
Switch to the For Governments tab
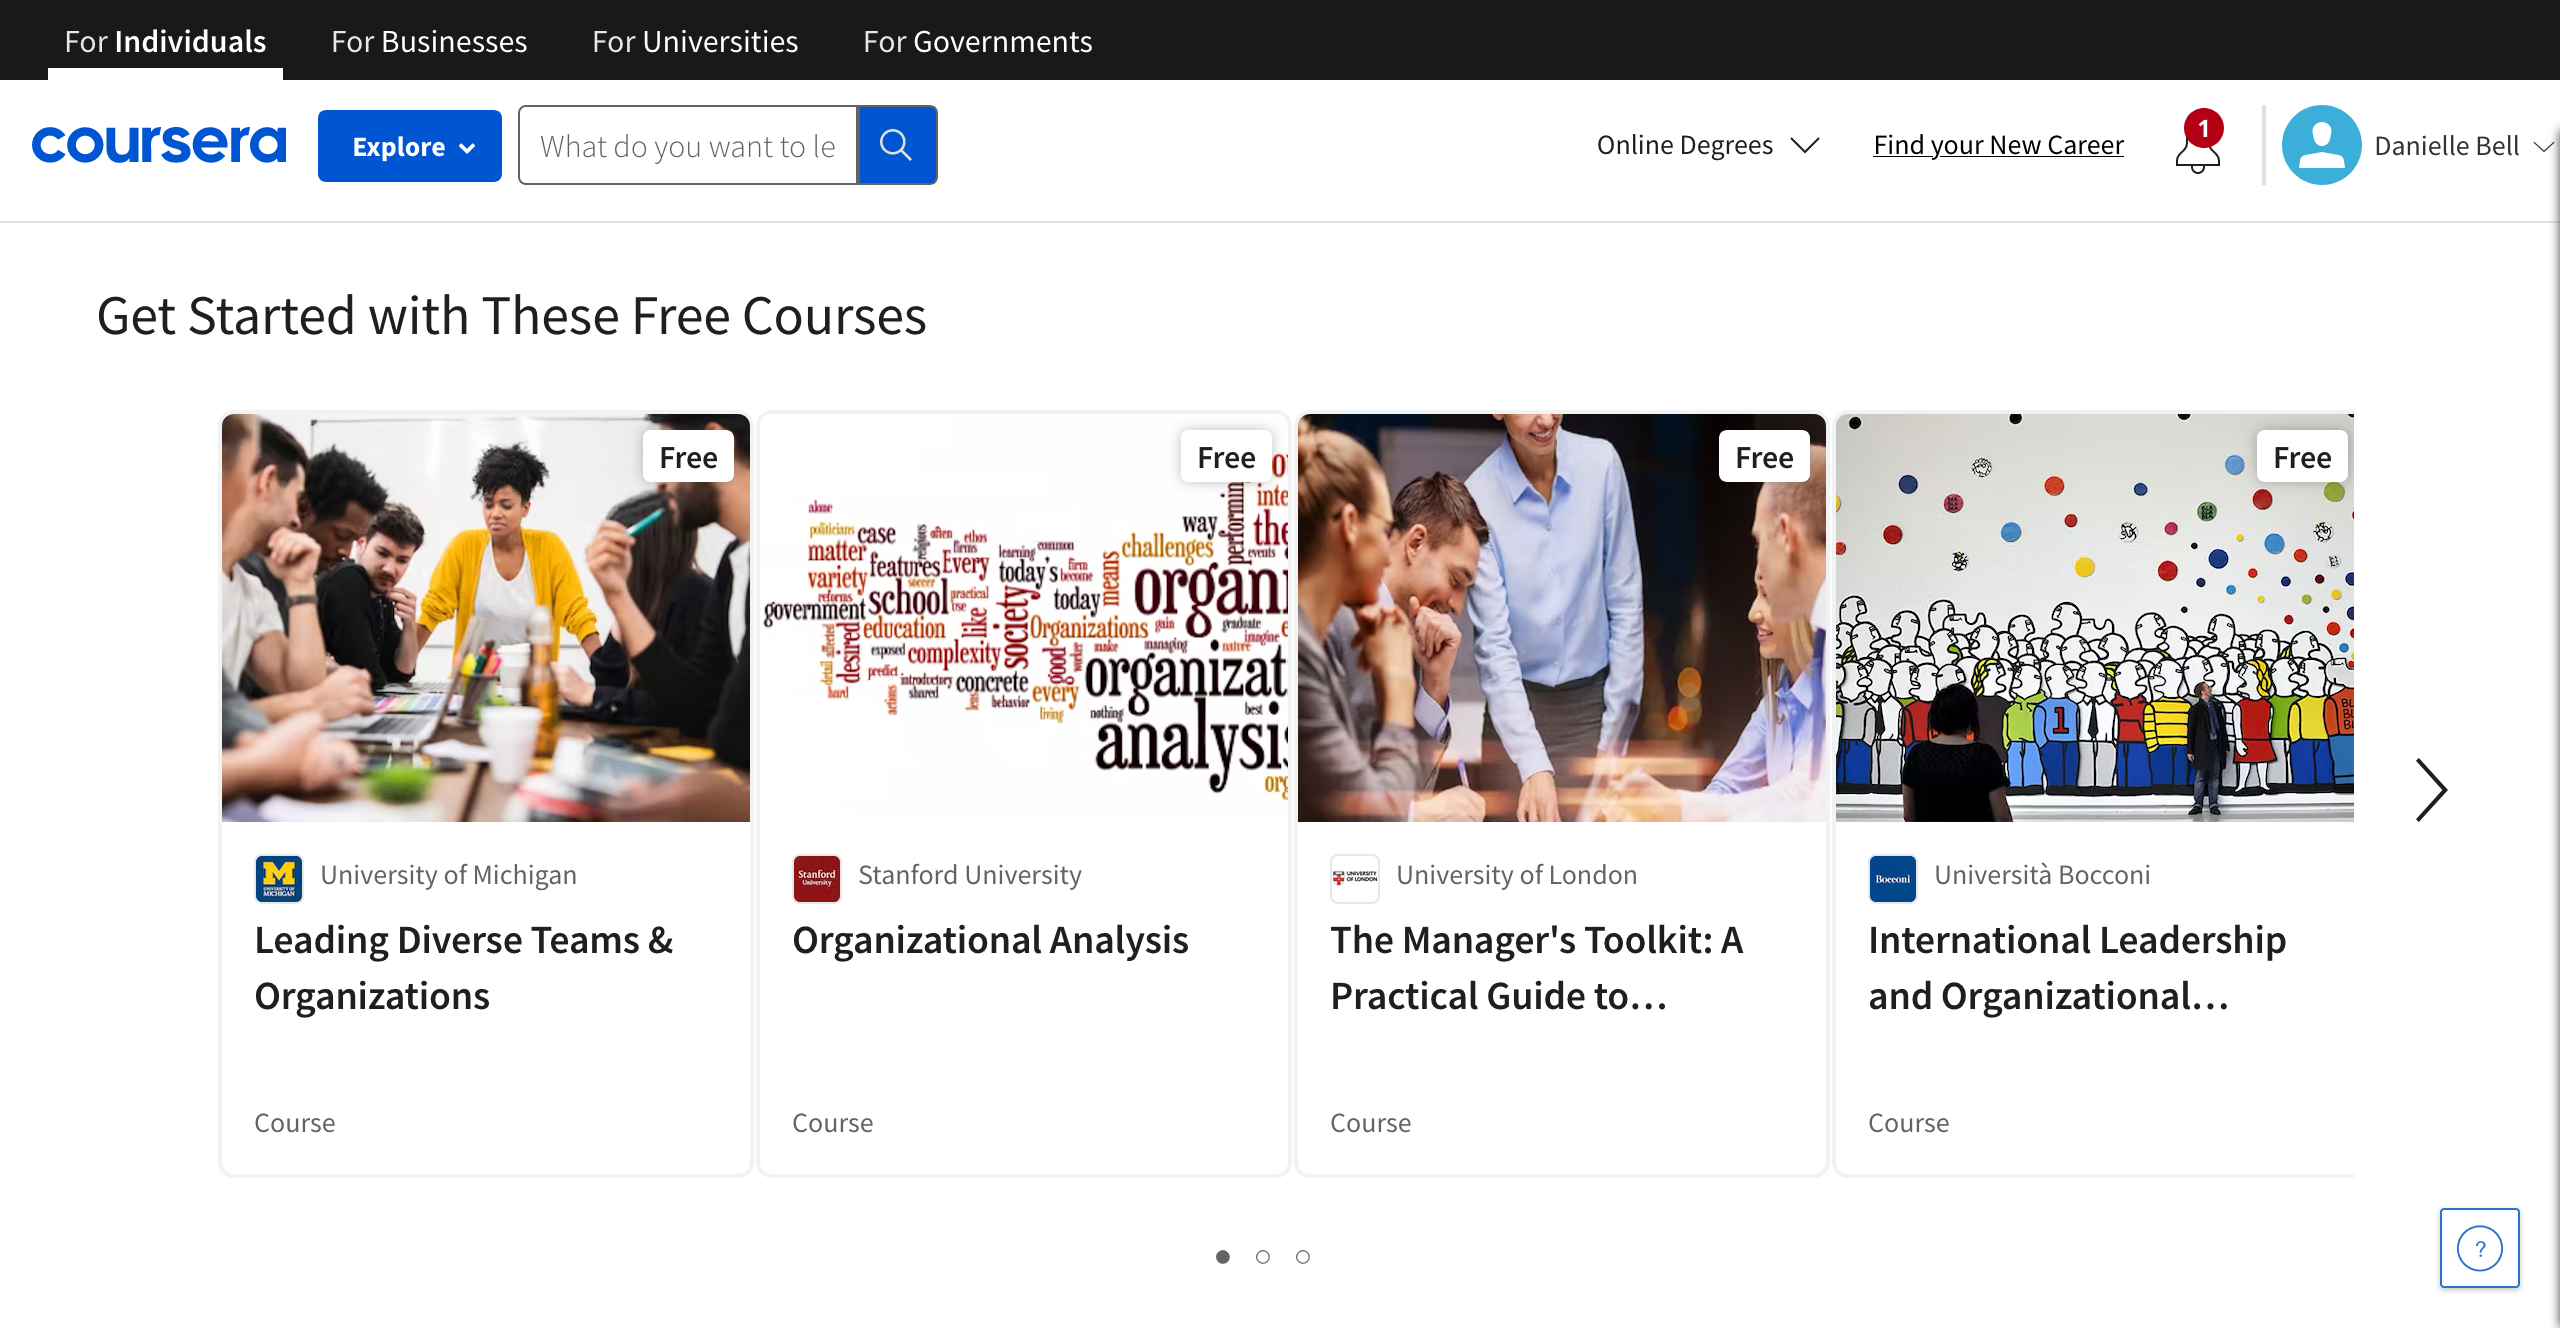(977, 41)
